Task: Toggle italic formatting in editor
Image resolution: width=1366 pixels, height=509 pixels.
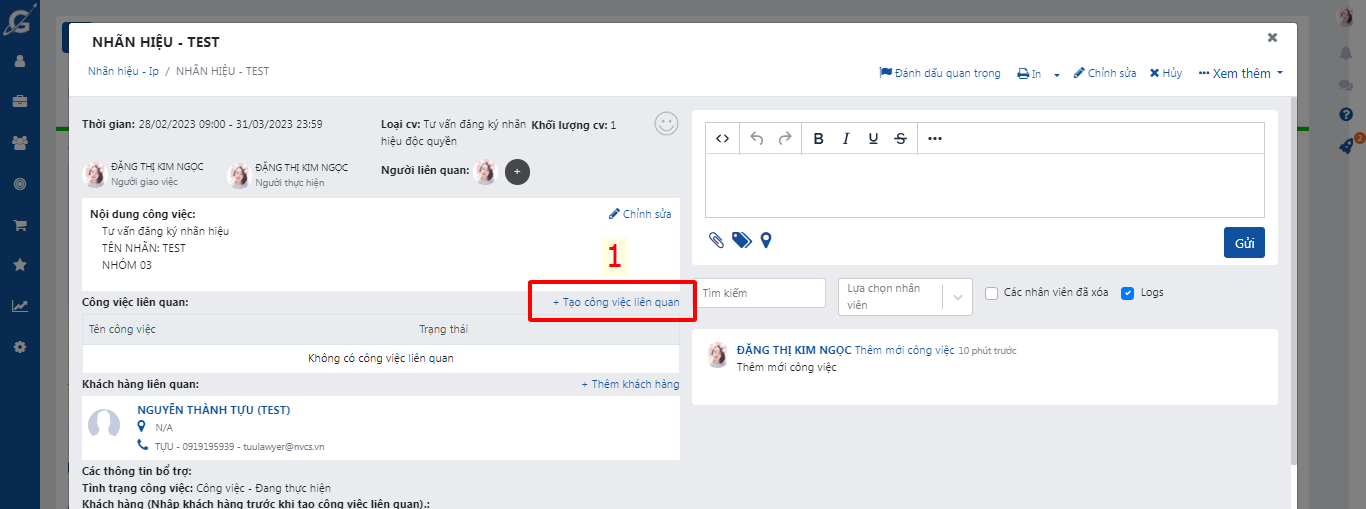Action: [846, 138]
